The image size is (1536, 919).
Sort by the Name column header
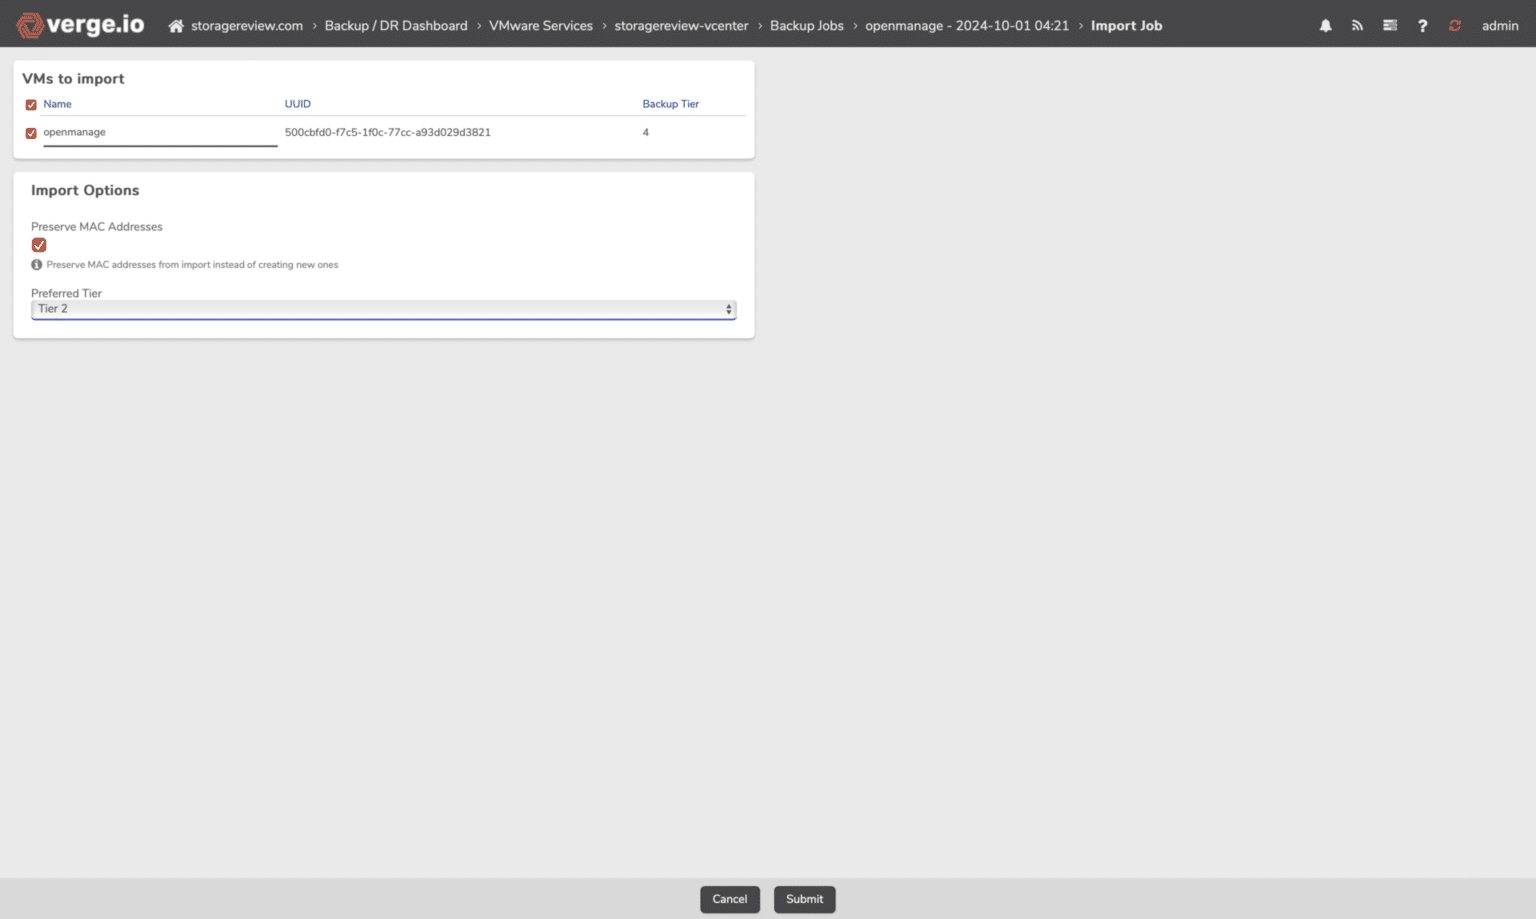(57, 104)
